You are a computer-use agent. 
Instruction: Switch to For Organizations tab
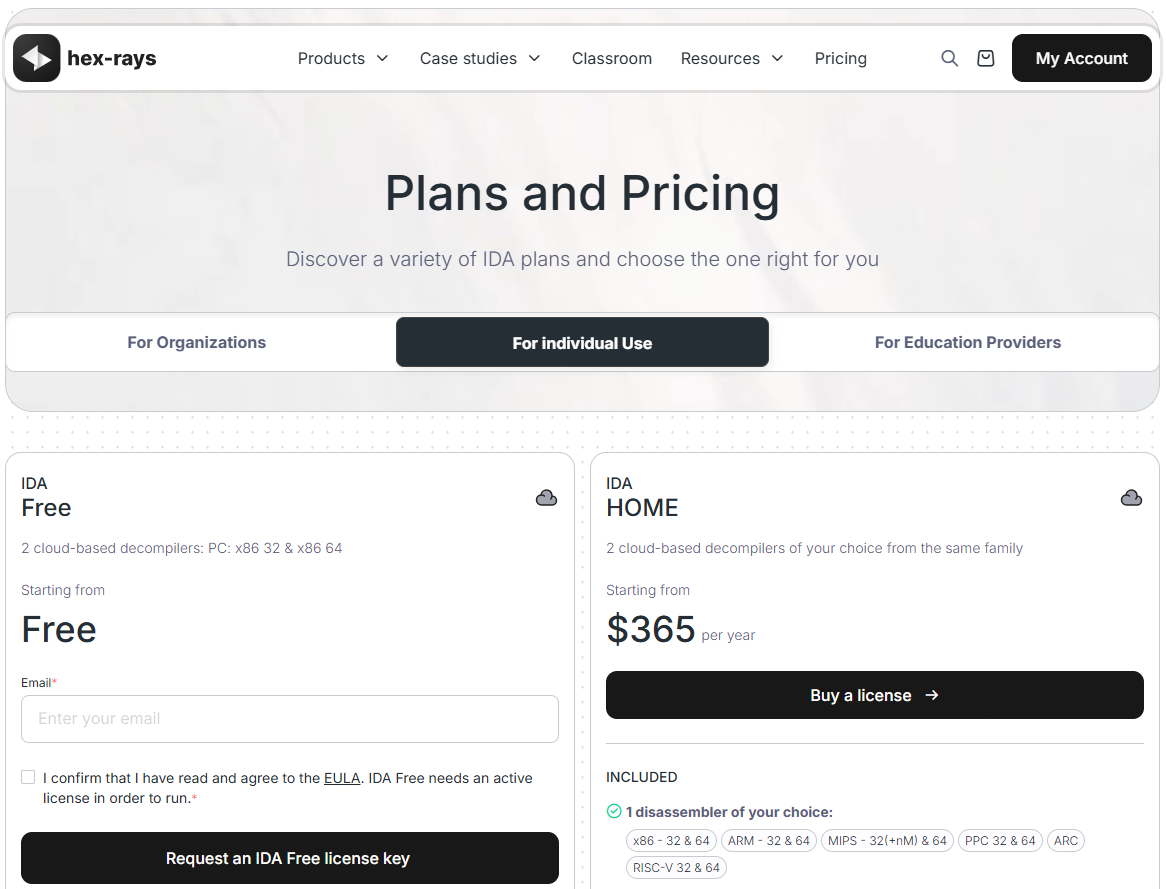pyautogui.click(x=197, y=342)
